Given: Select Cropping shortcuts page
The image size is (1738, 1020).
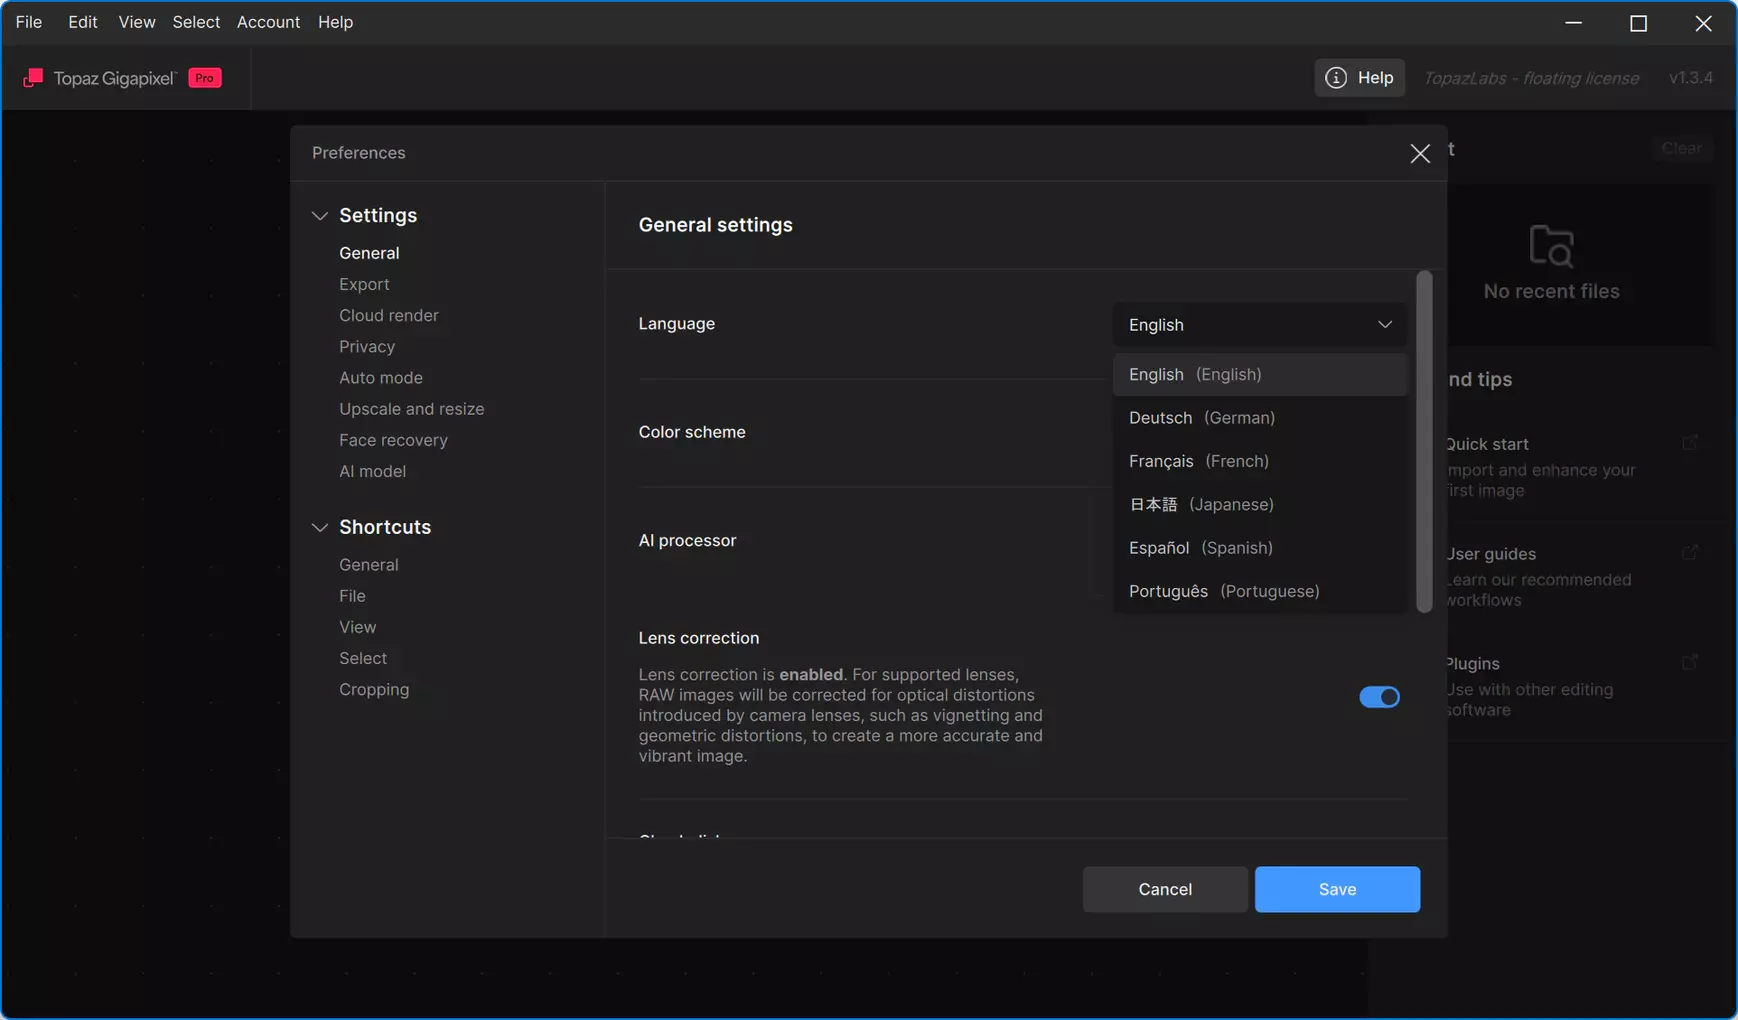Looking at the screenshot, I should 374,689.
